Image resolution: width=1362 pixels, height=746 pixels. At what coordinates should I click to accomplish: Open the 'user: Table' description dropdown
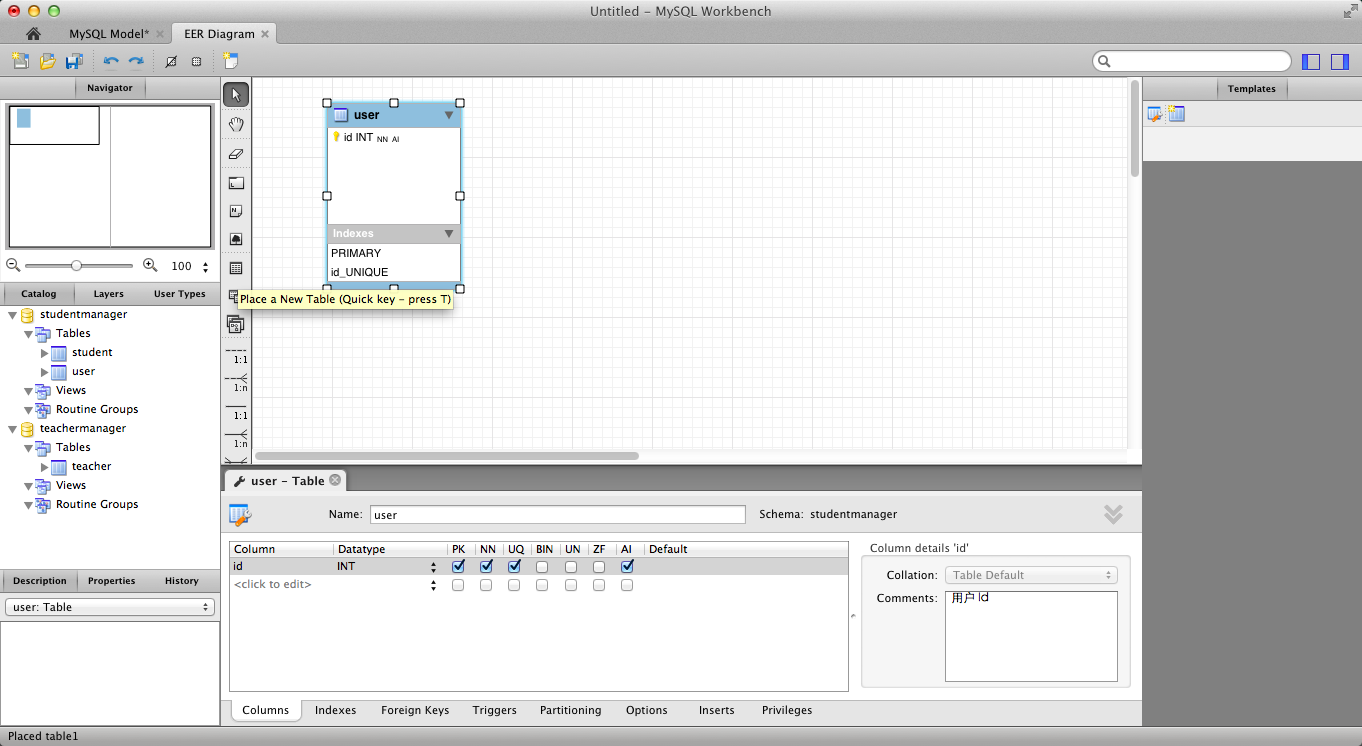pos(110,607)
